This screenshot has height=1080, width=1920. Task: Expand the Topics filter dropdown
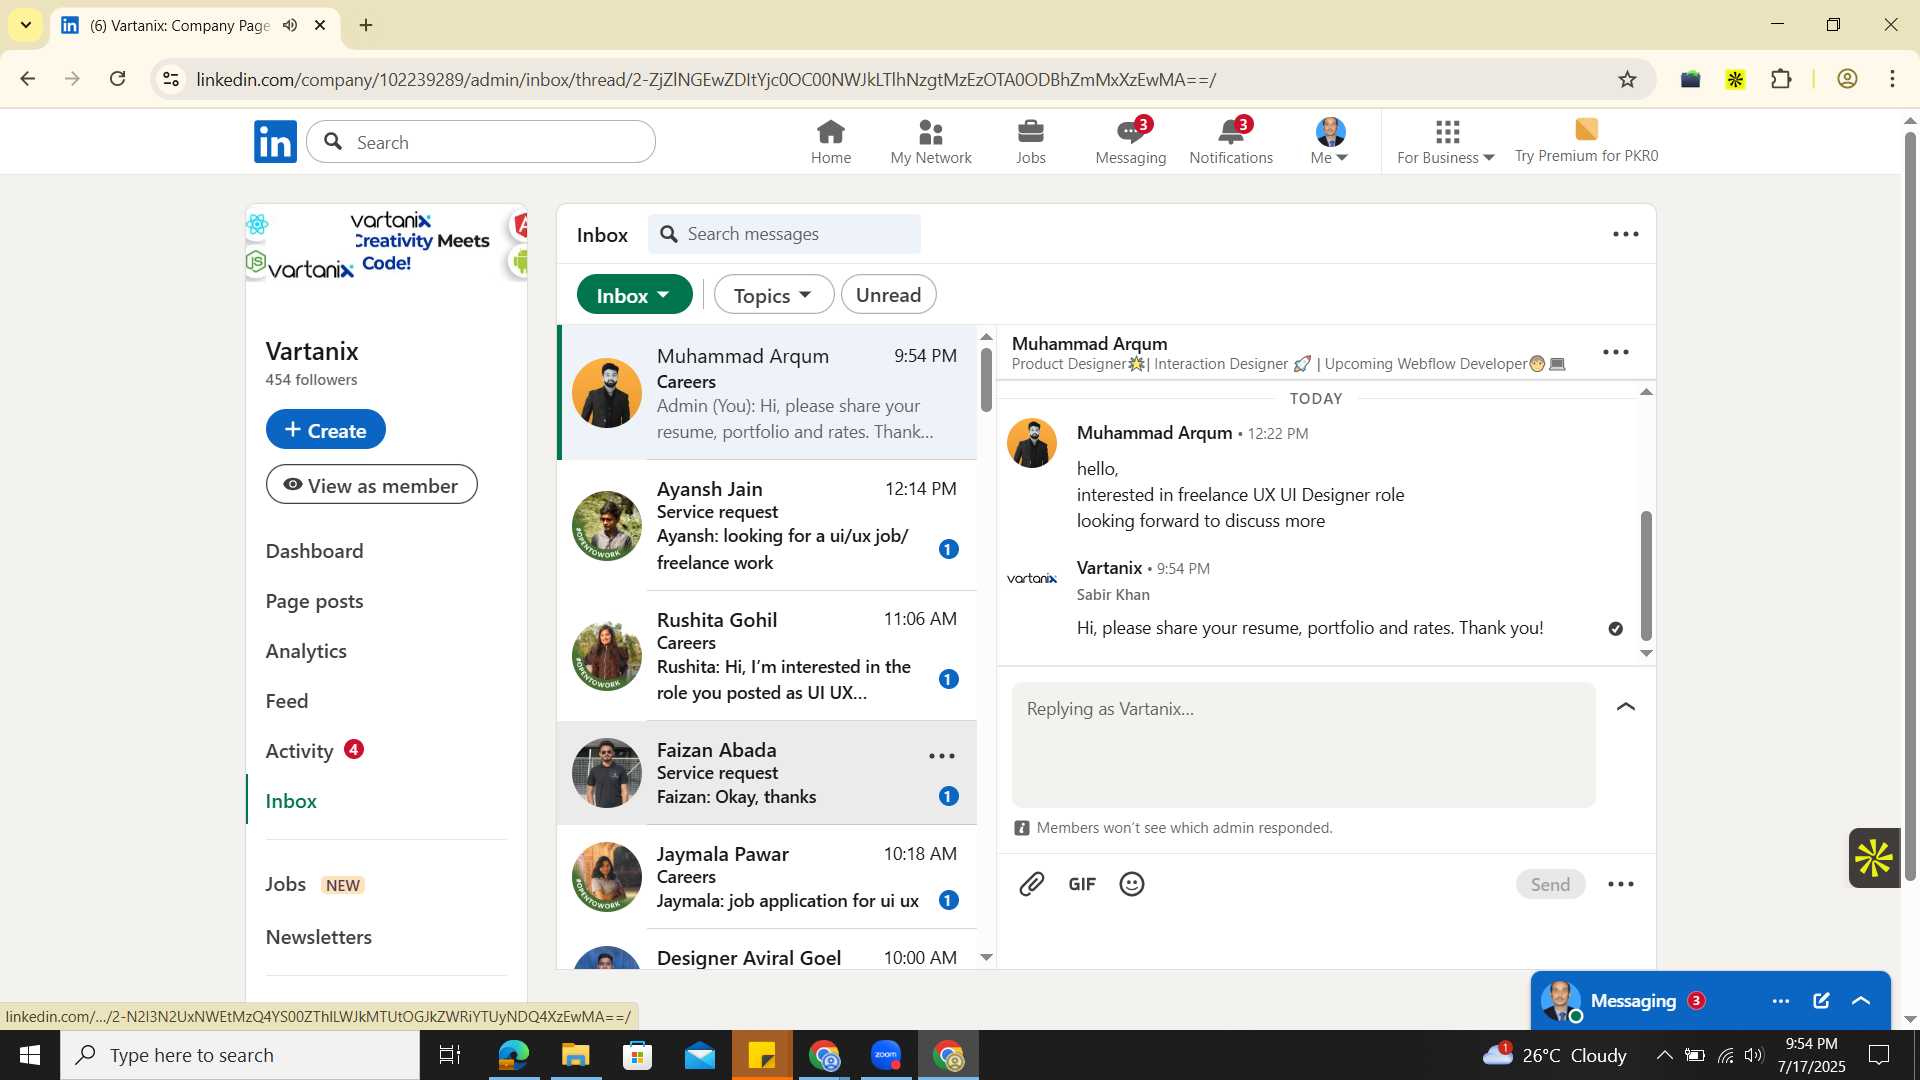click(x=774, y=295)
